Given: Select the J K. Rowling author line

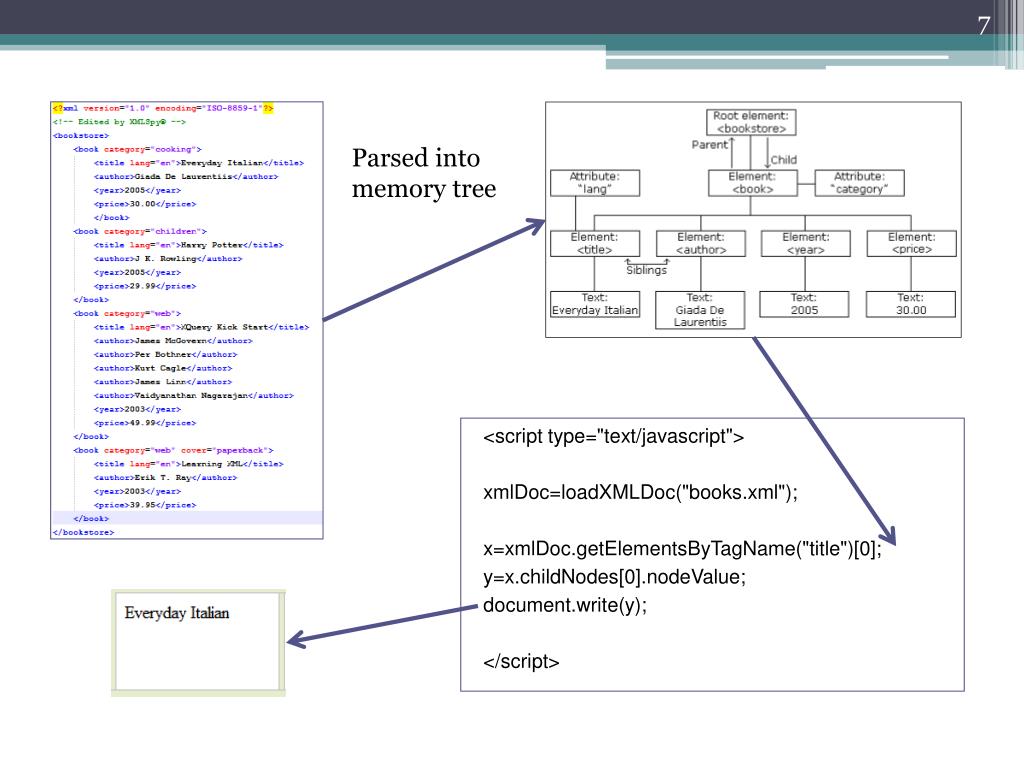Looking at the screenshot, I should 168,259.
